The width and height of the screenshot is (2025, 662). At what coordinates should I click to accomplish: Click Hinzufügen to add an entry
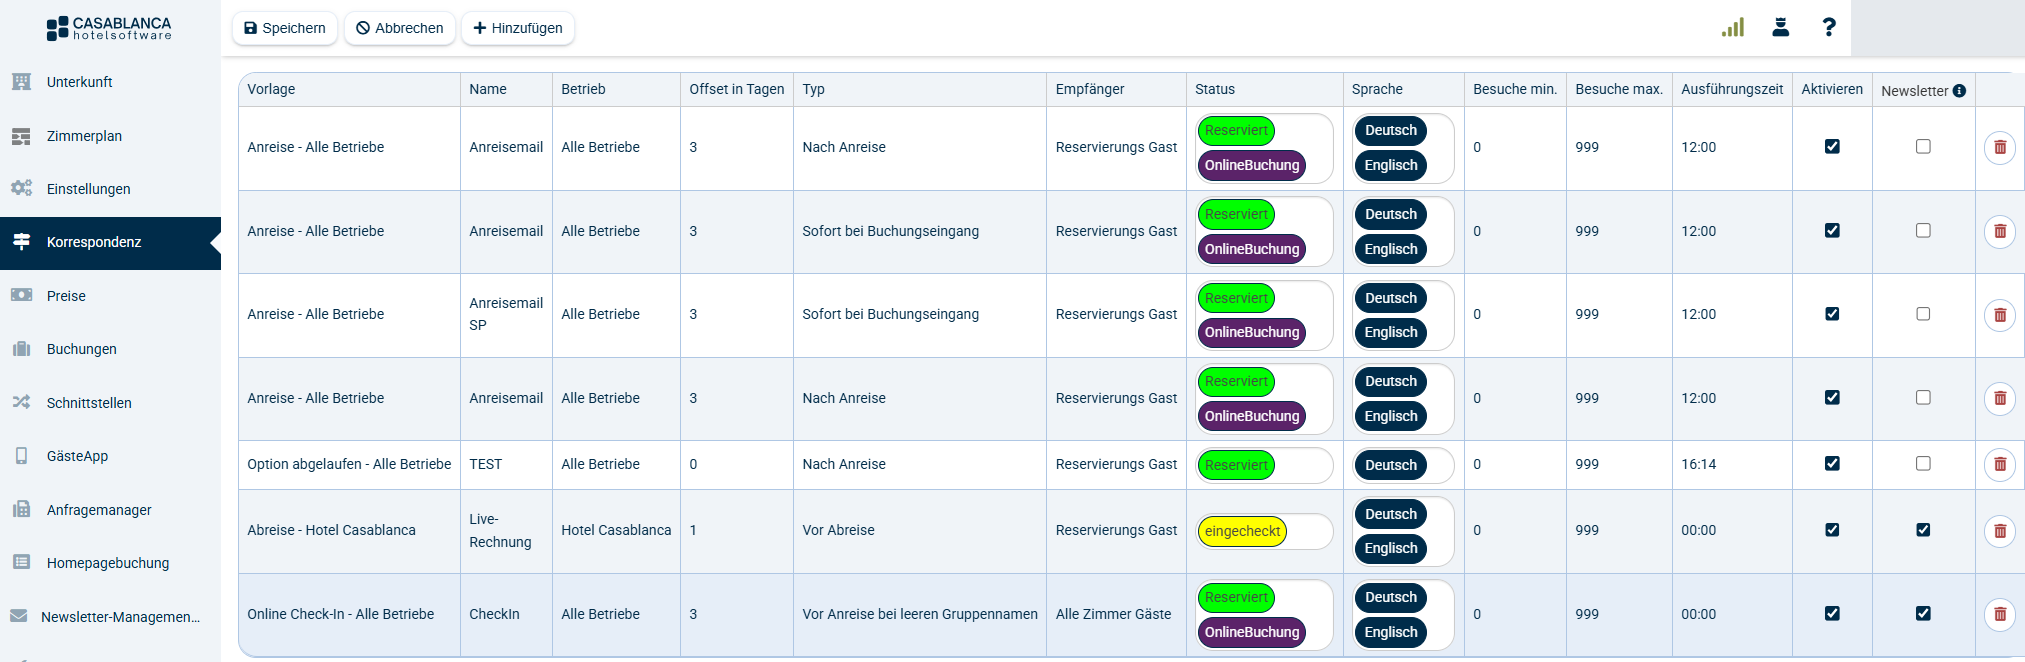(517, 28)
